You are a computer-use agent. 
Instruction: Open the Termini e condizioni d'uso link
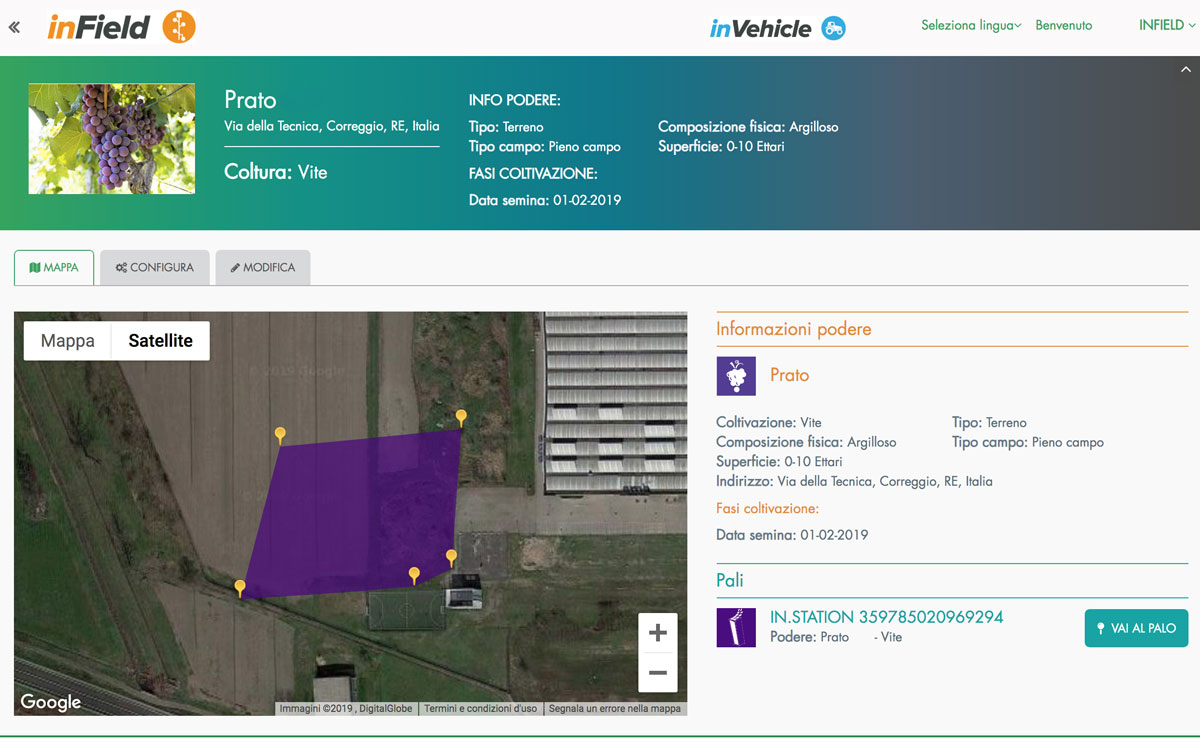481,709
